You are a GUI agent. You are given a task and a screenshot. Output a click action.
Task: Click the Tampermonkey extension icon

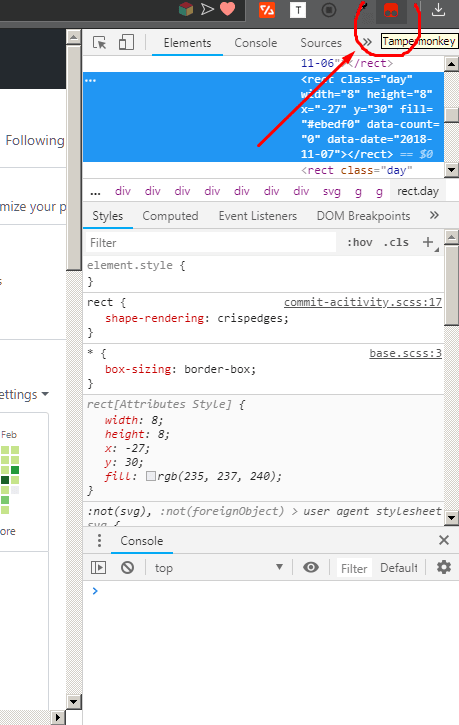coord(391,10)
